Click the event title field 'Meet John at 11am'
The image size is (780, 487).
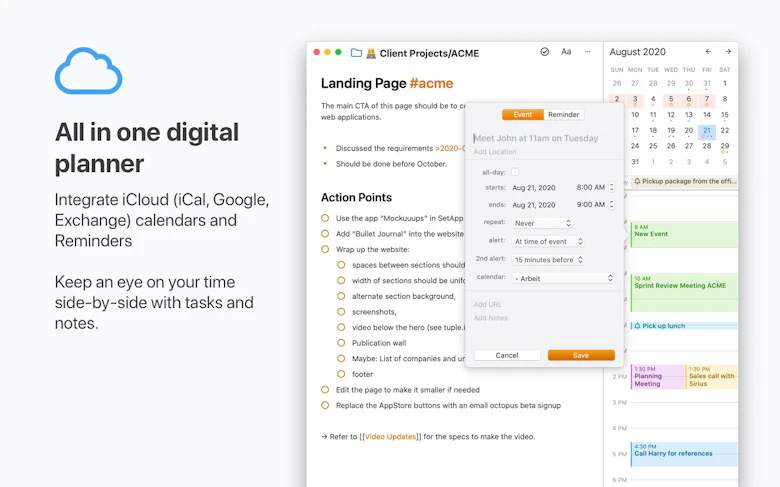[536, 138]
